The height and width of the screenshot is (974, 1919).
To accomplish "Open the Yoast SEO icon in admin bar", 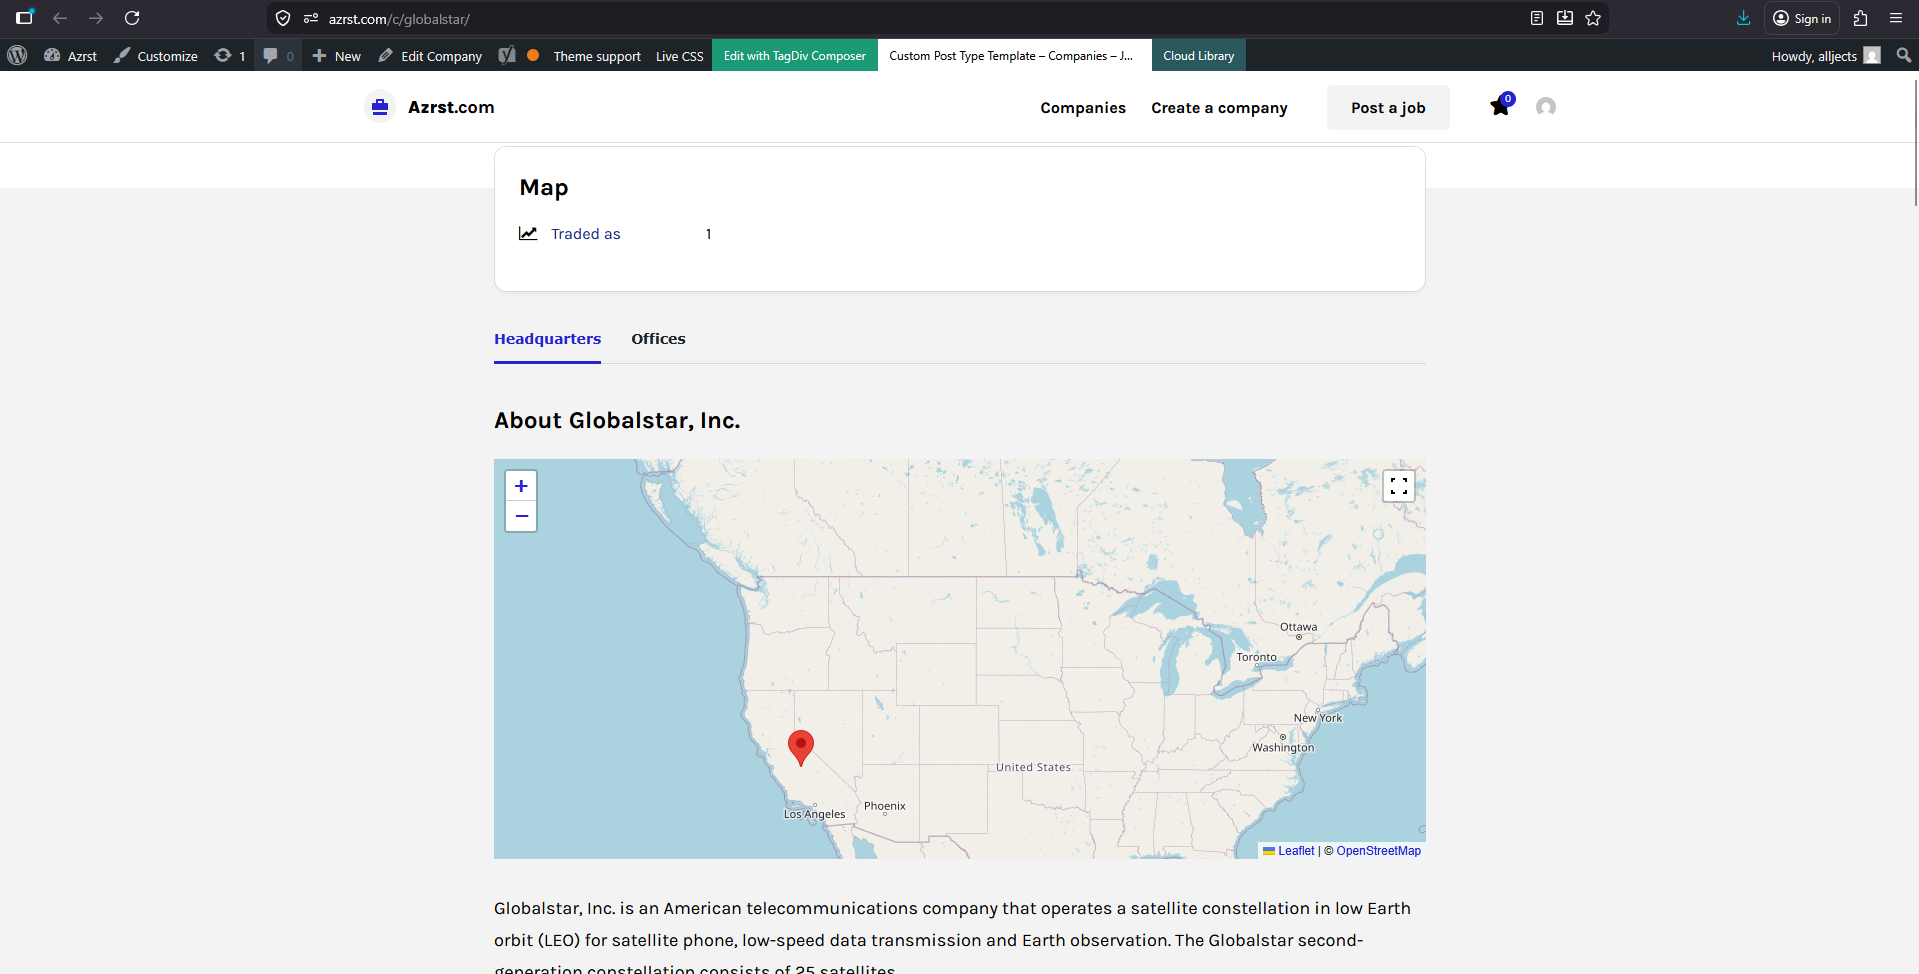I will pyautogui.click(x=507, y=55).
